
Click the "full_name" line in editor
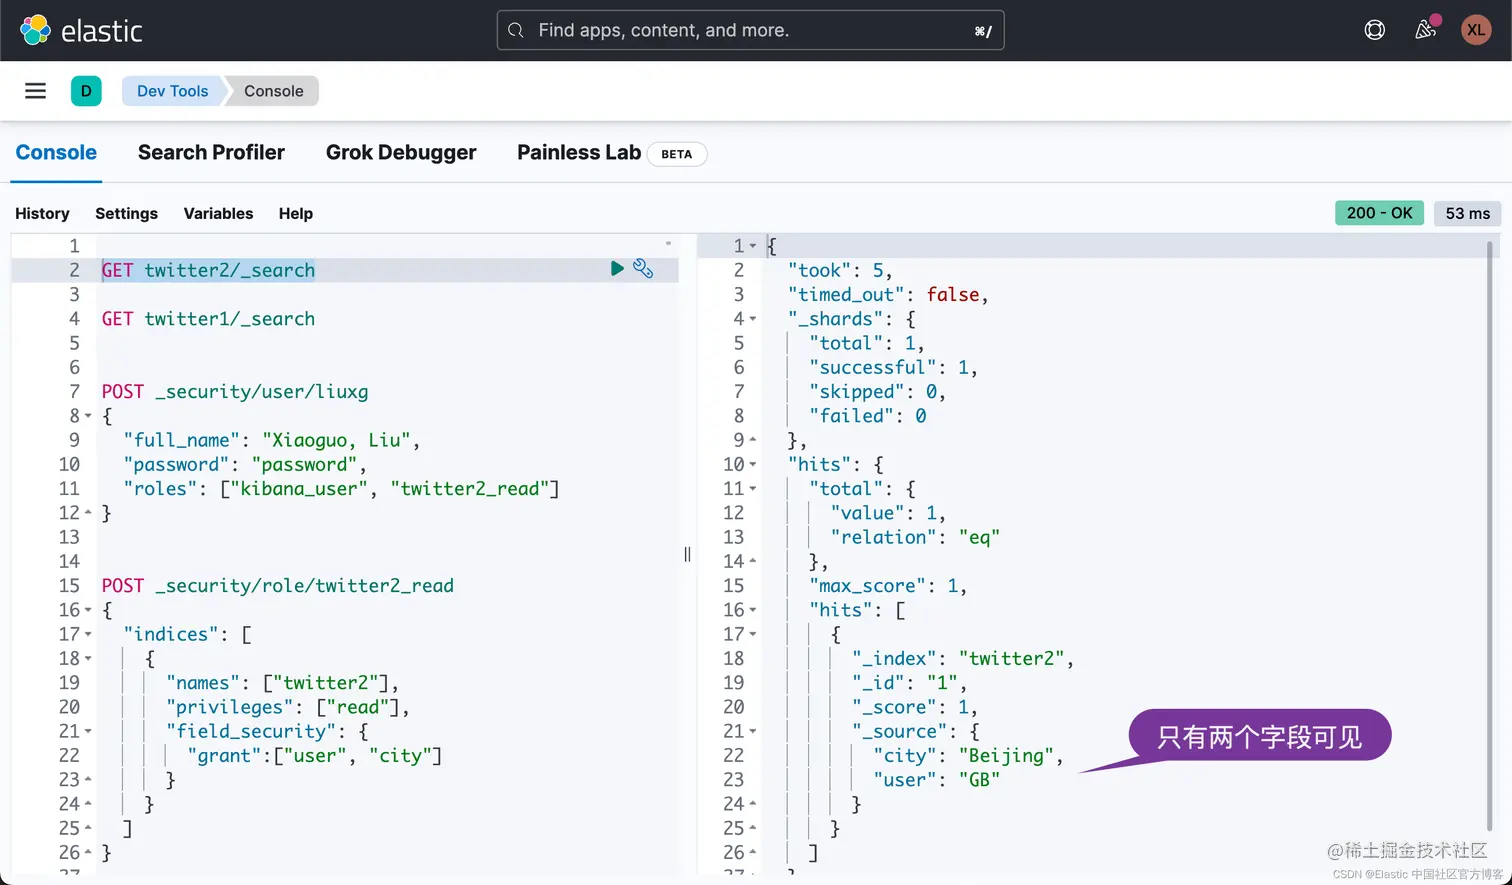[271, 440]
